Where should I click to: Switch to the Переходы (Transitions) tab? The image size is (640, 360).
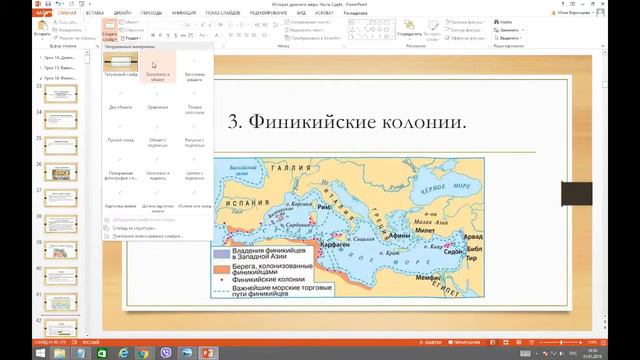coord(151,13)
